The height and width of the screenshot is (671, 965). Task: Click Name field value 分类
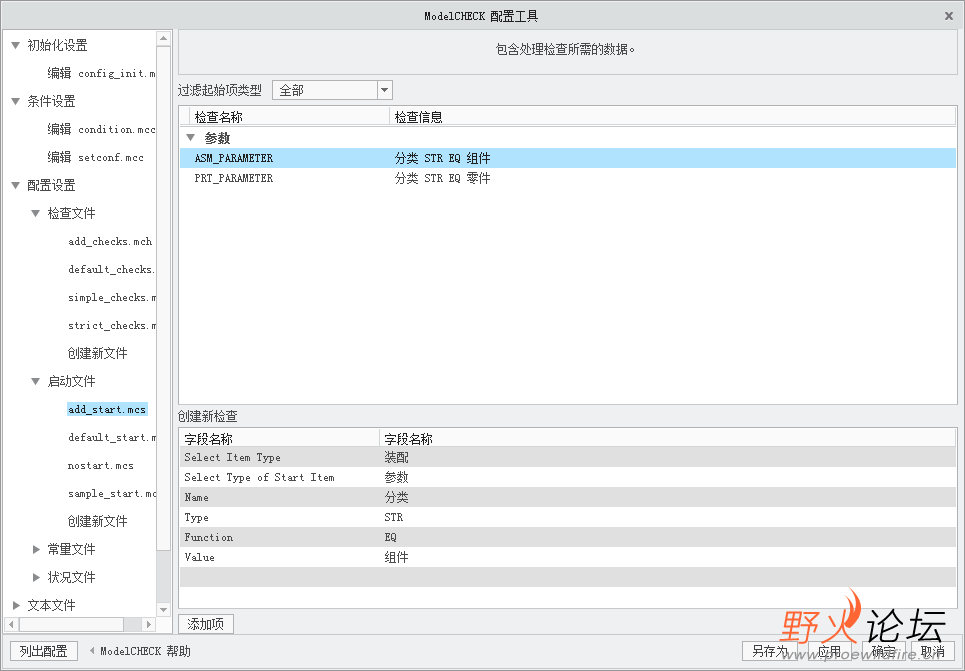pyautogui.click(x=396, y=497)
